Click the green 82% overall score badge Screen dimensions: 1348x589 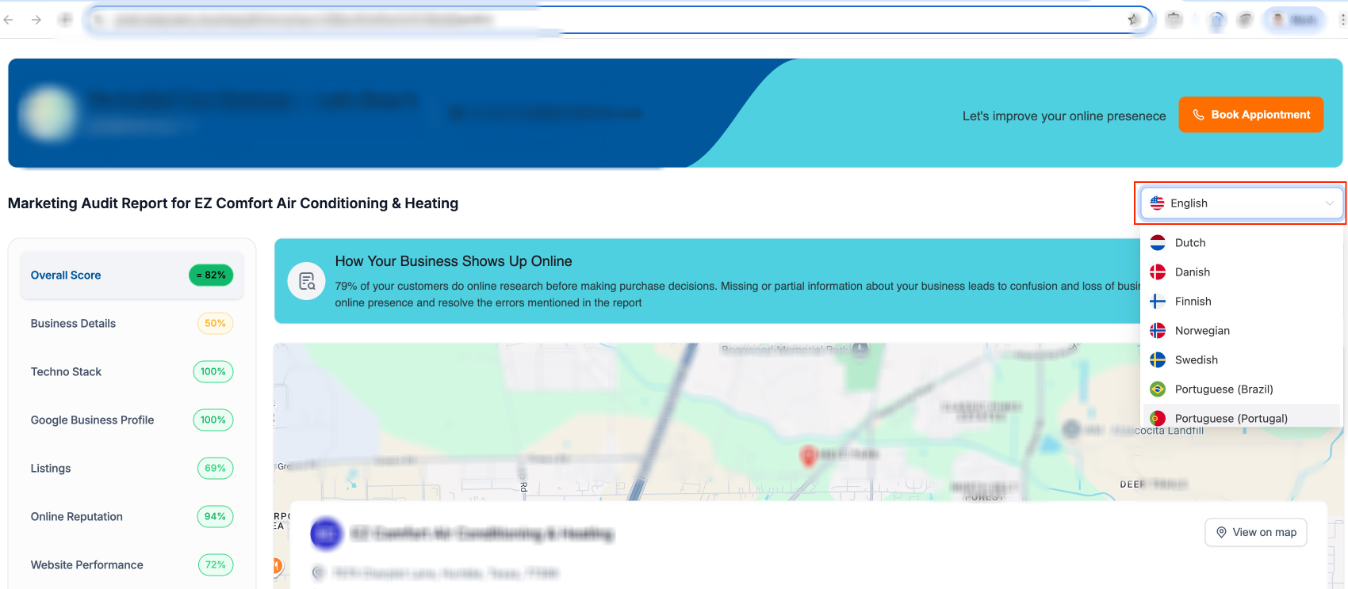211,275
